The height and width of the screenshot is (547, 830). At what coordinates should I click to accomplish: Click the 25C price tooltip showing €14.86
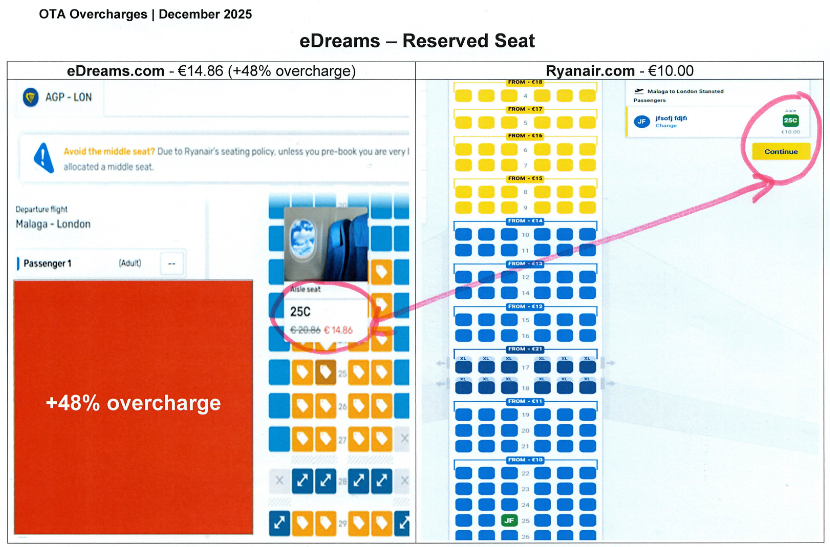click(x=326, y=320)
